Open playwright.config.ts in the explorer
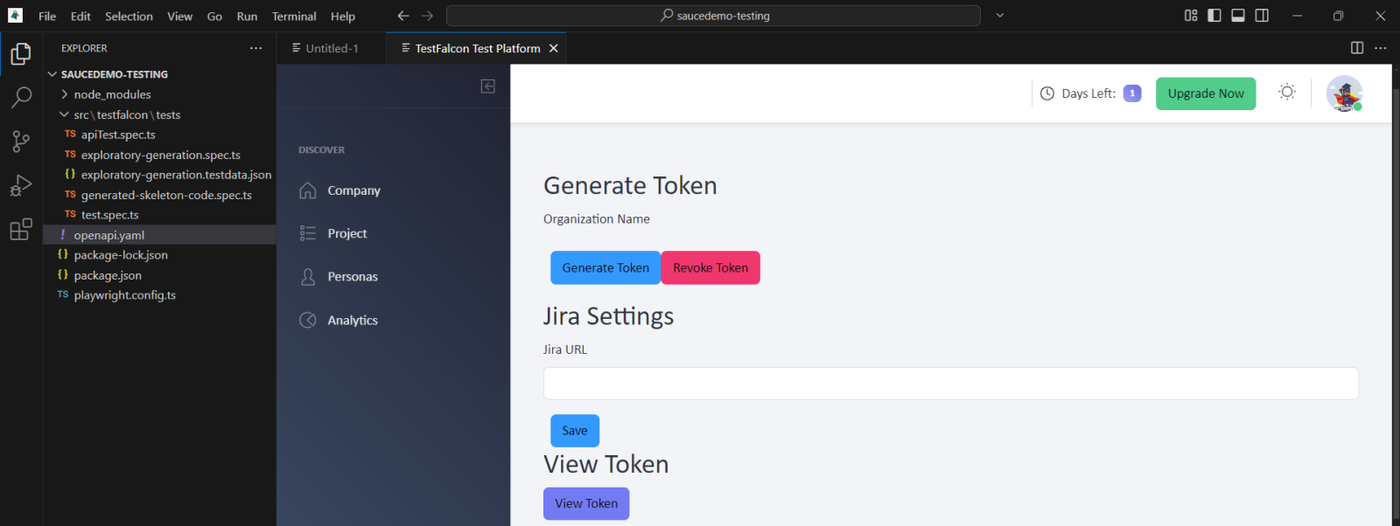This screenshot has width=1400, height=526. [124, 295]
